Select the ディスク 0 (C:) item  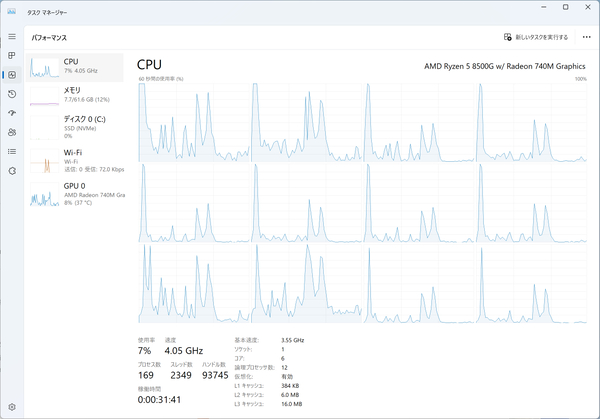pos(75,127)
